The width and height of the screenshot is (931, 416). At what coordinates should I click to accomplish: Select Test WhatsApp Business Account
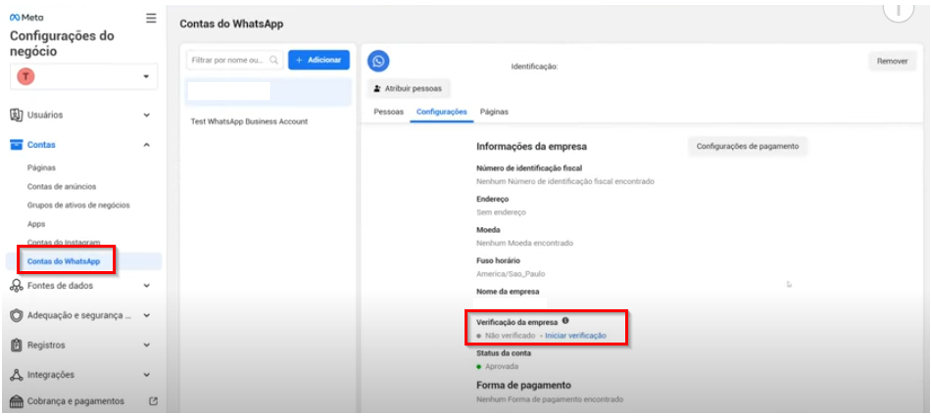tap(249, 121)
